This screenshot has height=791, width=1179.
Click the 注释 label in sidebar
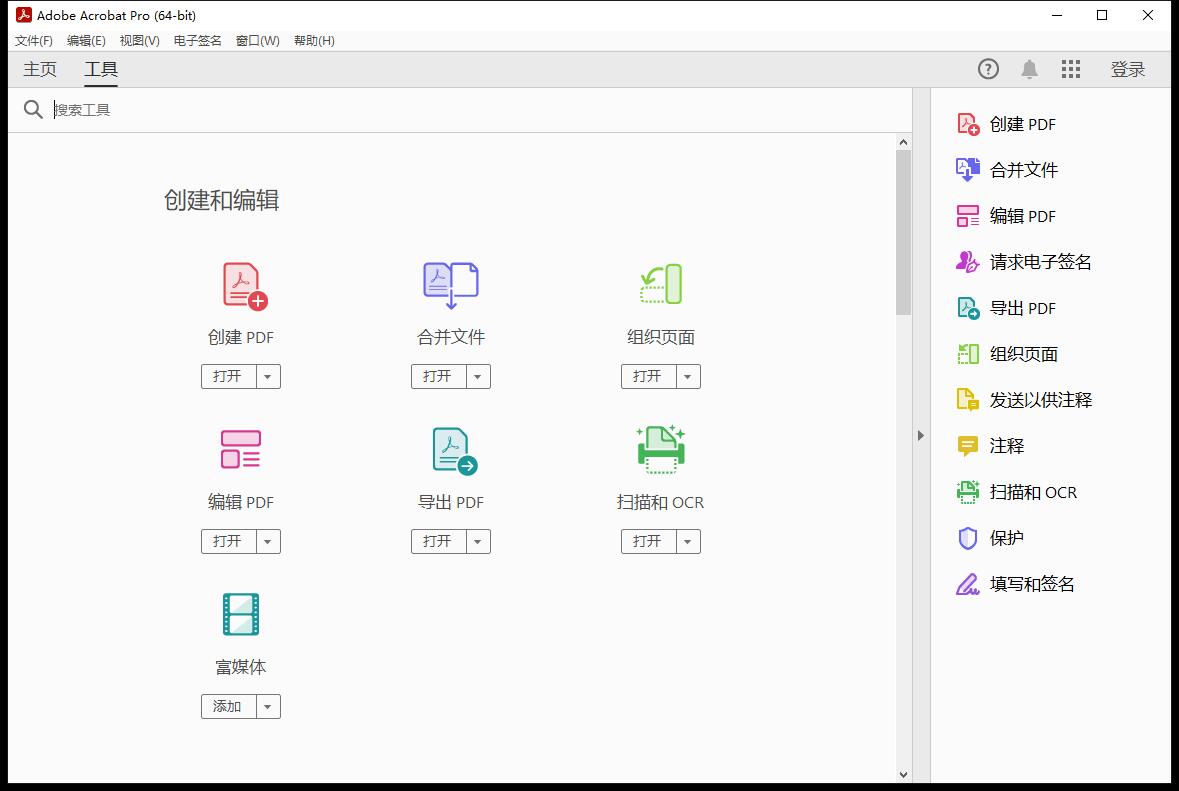pyautogui.click(x=1007, y=447)
